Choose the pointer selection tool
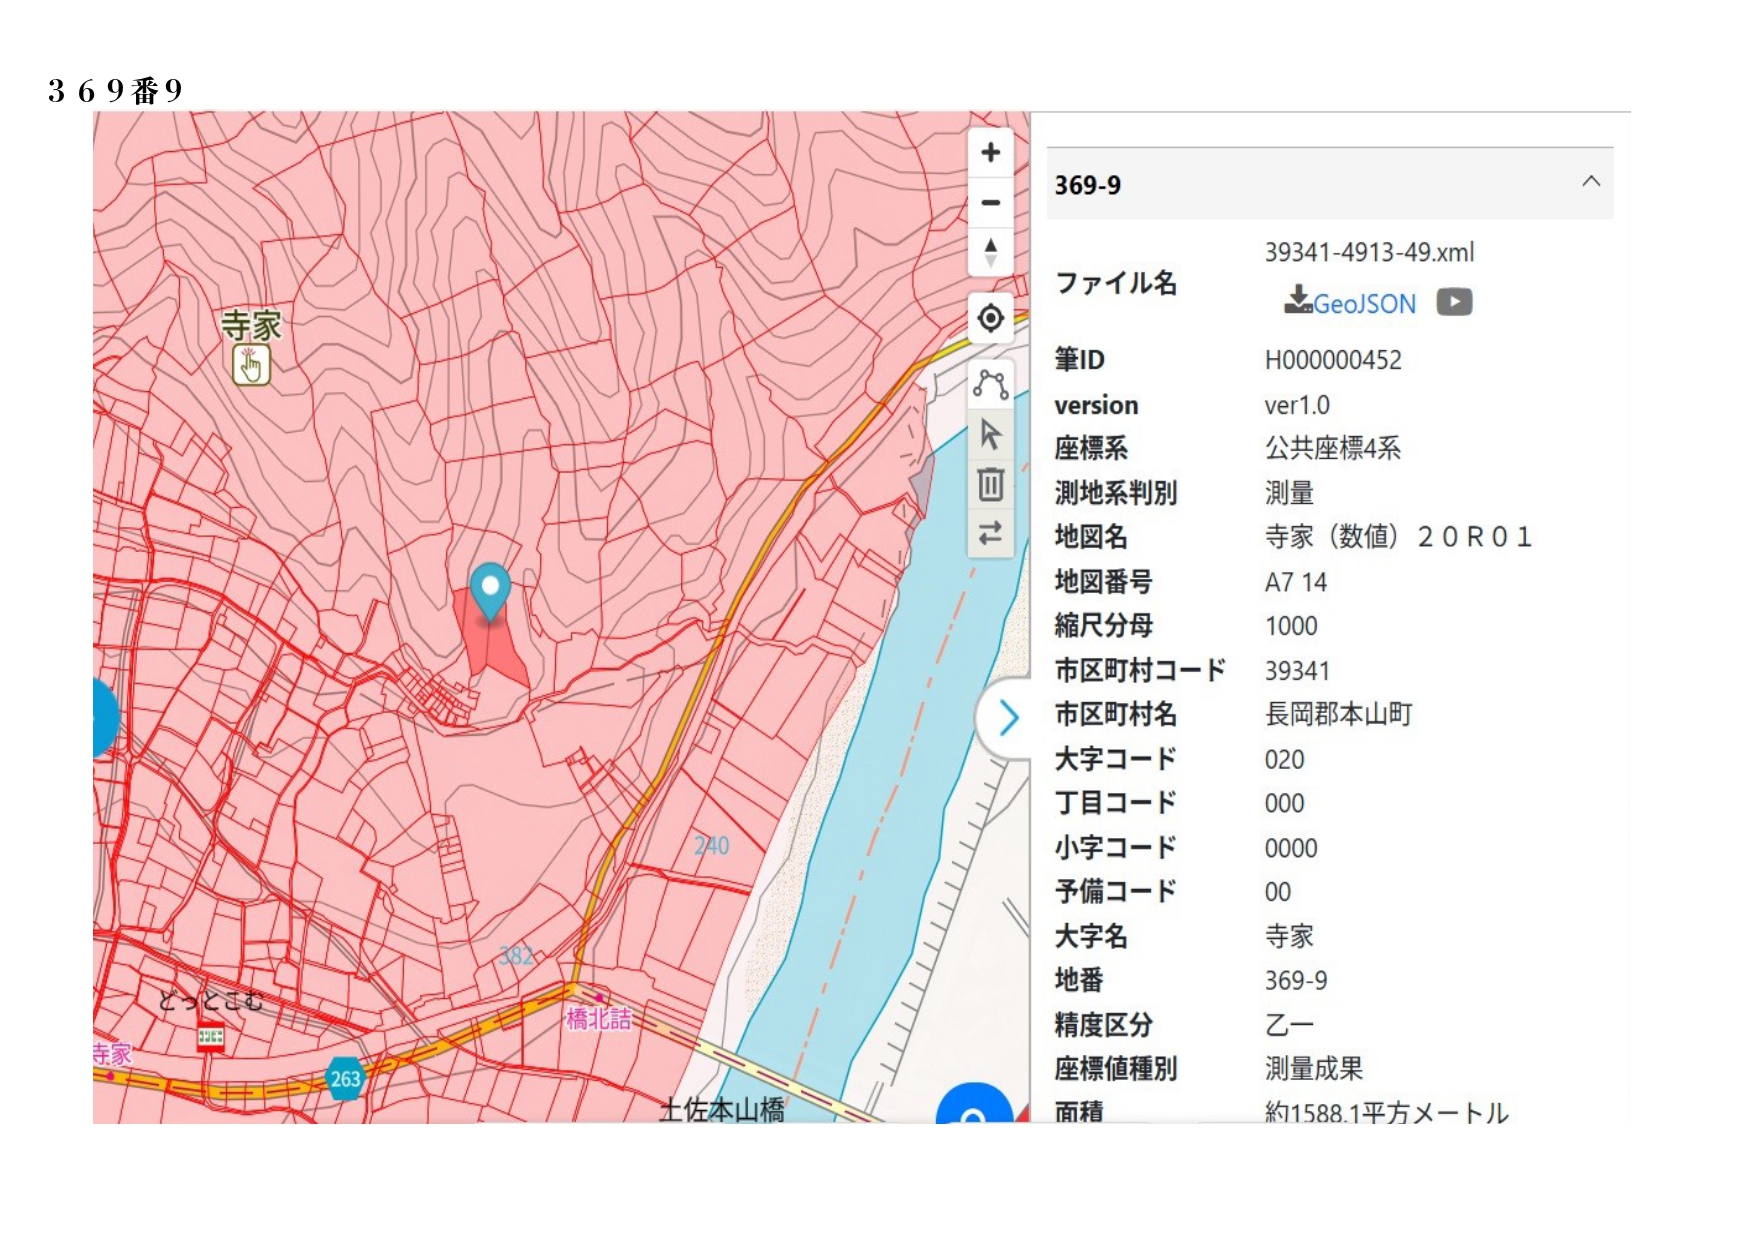Viewport: 1754px width, 1241px height. click(990, 434)
